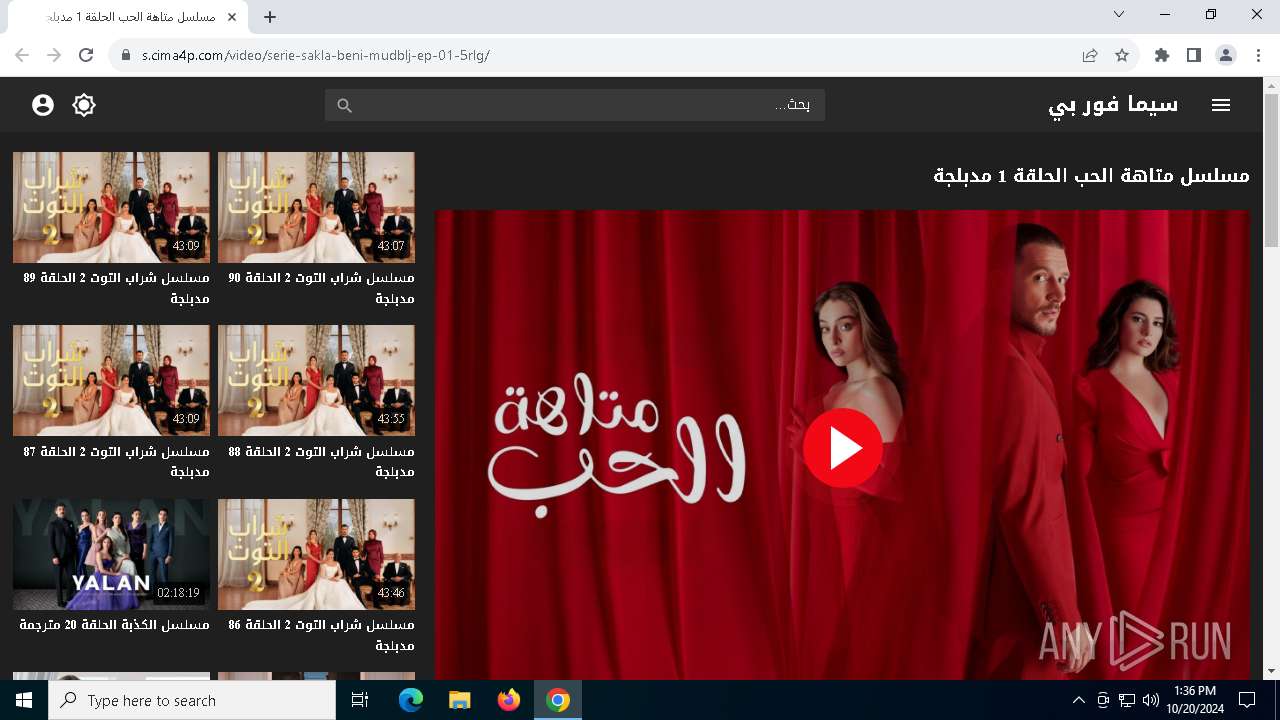Image resolution: width=1280 pixels, height=720 pixels.
Task: Reload the page with the refresh icon
Action: (x=86, y=55)
